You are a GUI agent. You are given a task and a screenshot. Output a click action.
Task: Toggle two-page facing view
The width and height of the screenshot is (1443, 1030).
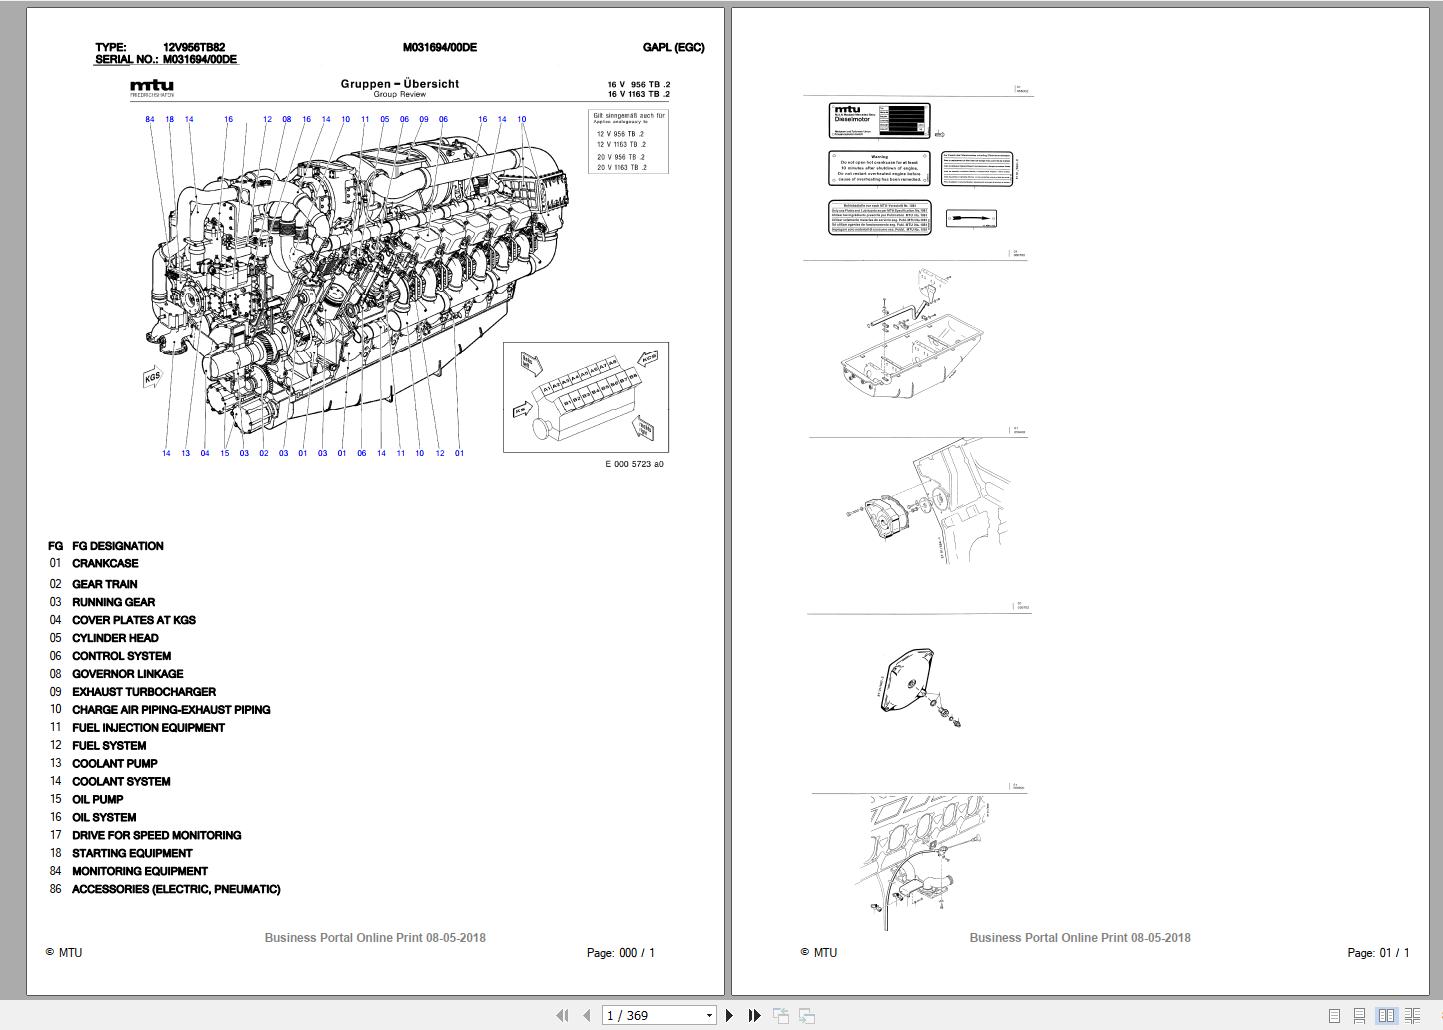(x=1386, y=1015)
